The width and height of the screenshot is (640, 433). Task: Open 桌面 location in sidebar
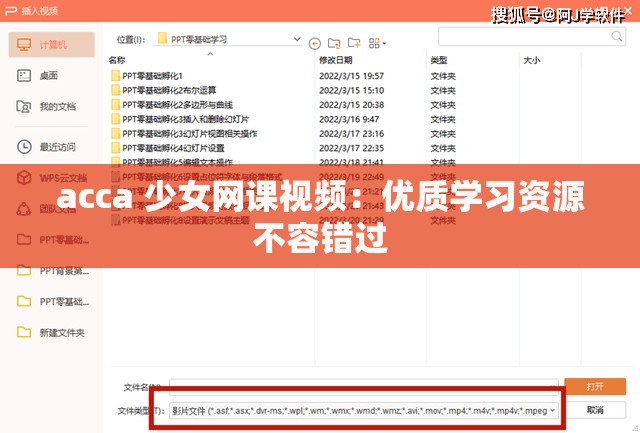pyautogui.click(x=38, y=75)
